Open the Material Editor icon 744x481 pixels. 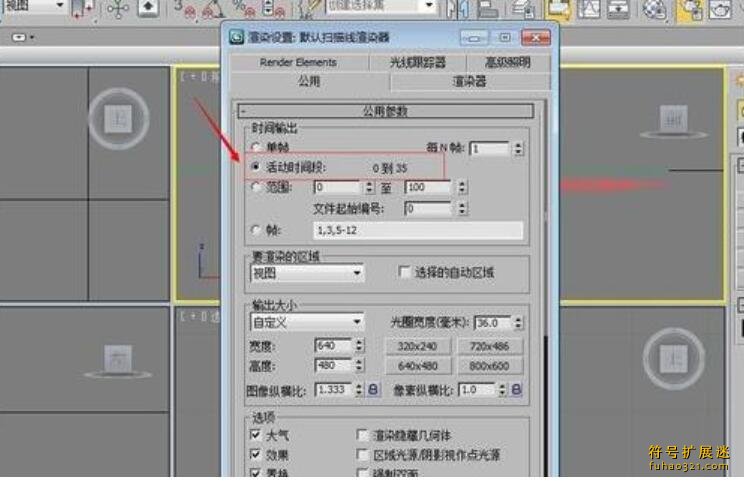[655, 9]
